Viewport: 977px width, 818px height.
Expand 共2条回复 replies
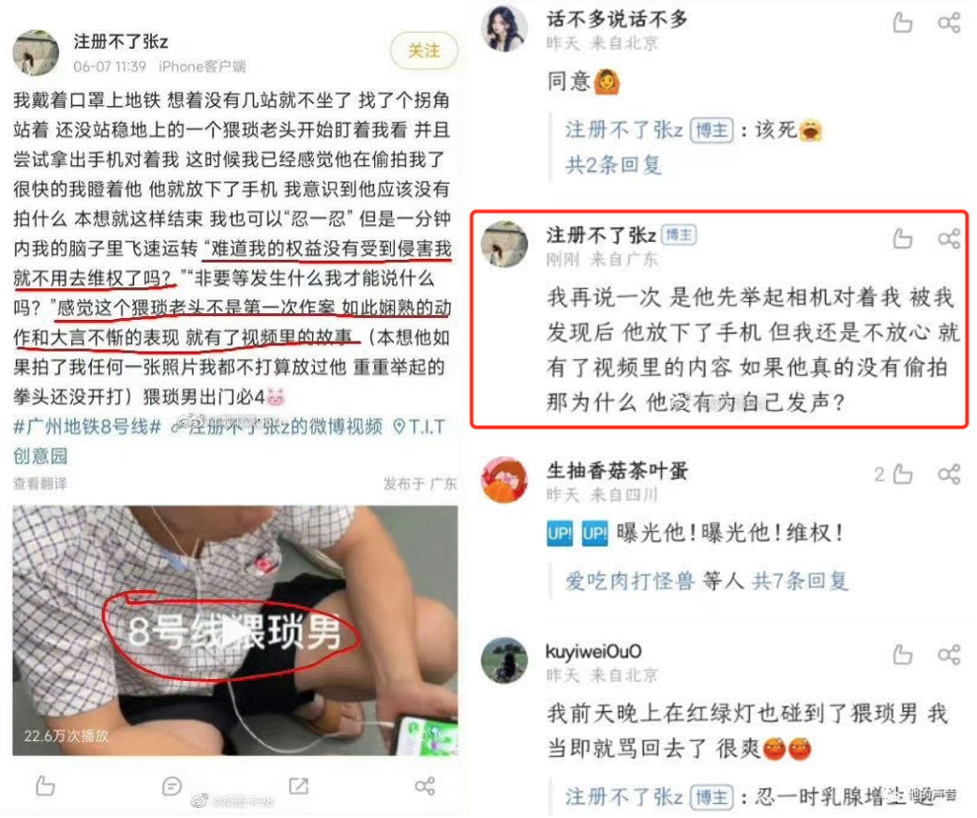coord(613,165)
